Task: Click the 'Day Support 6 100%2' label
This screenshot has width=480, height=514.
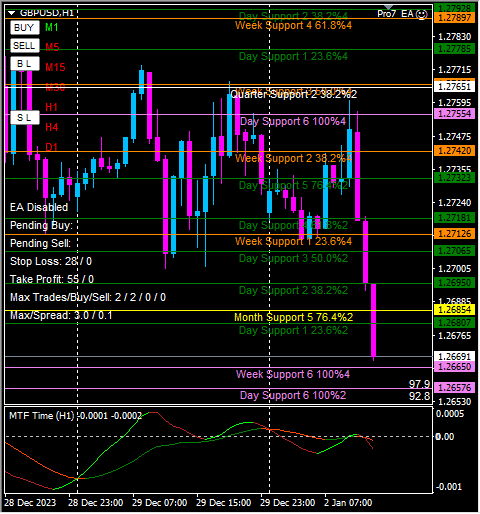Action: tap(293, 395)
